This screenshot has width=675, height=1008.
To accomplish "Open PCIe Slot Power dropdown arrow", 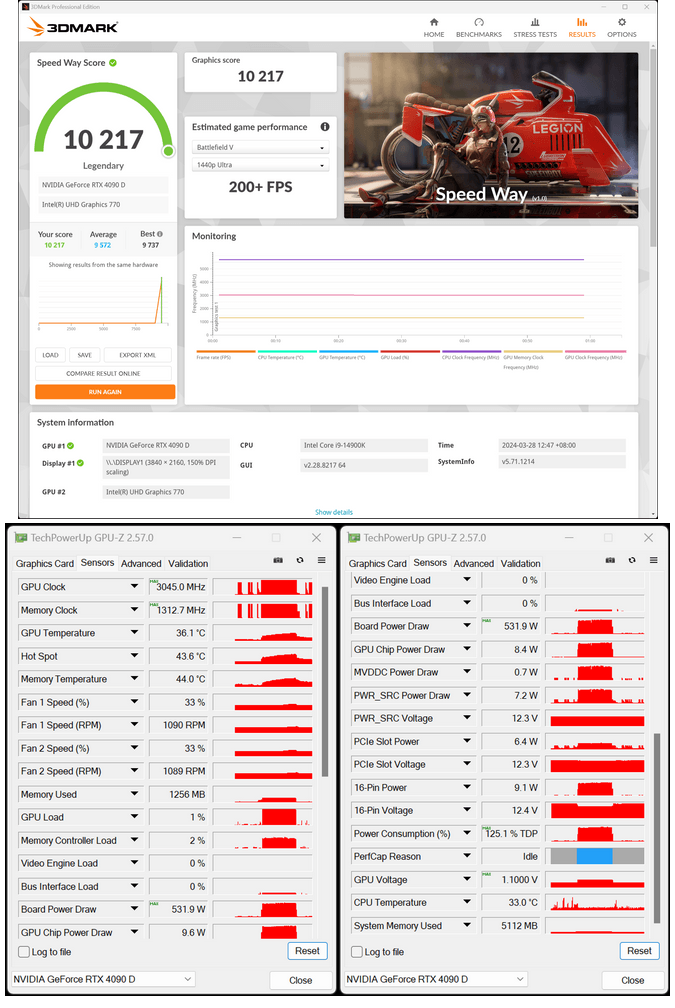I will click(x=467, y=741).
